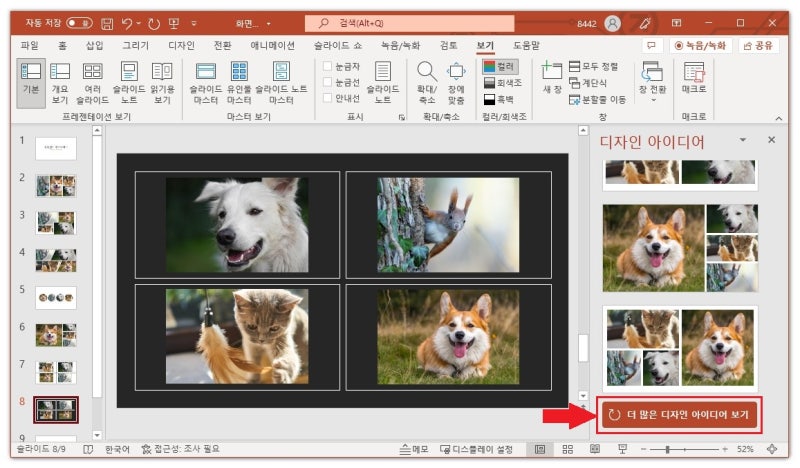Image resolution: width=800 pixels, height=468 pixels.
Task: Click the Undo arrow icon
Action: click(127, 23)
